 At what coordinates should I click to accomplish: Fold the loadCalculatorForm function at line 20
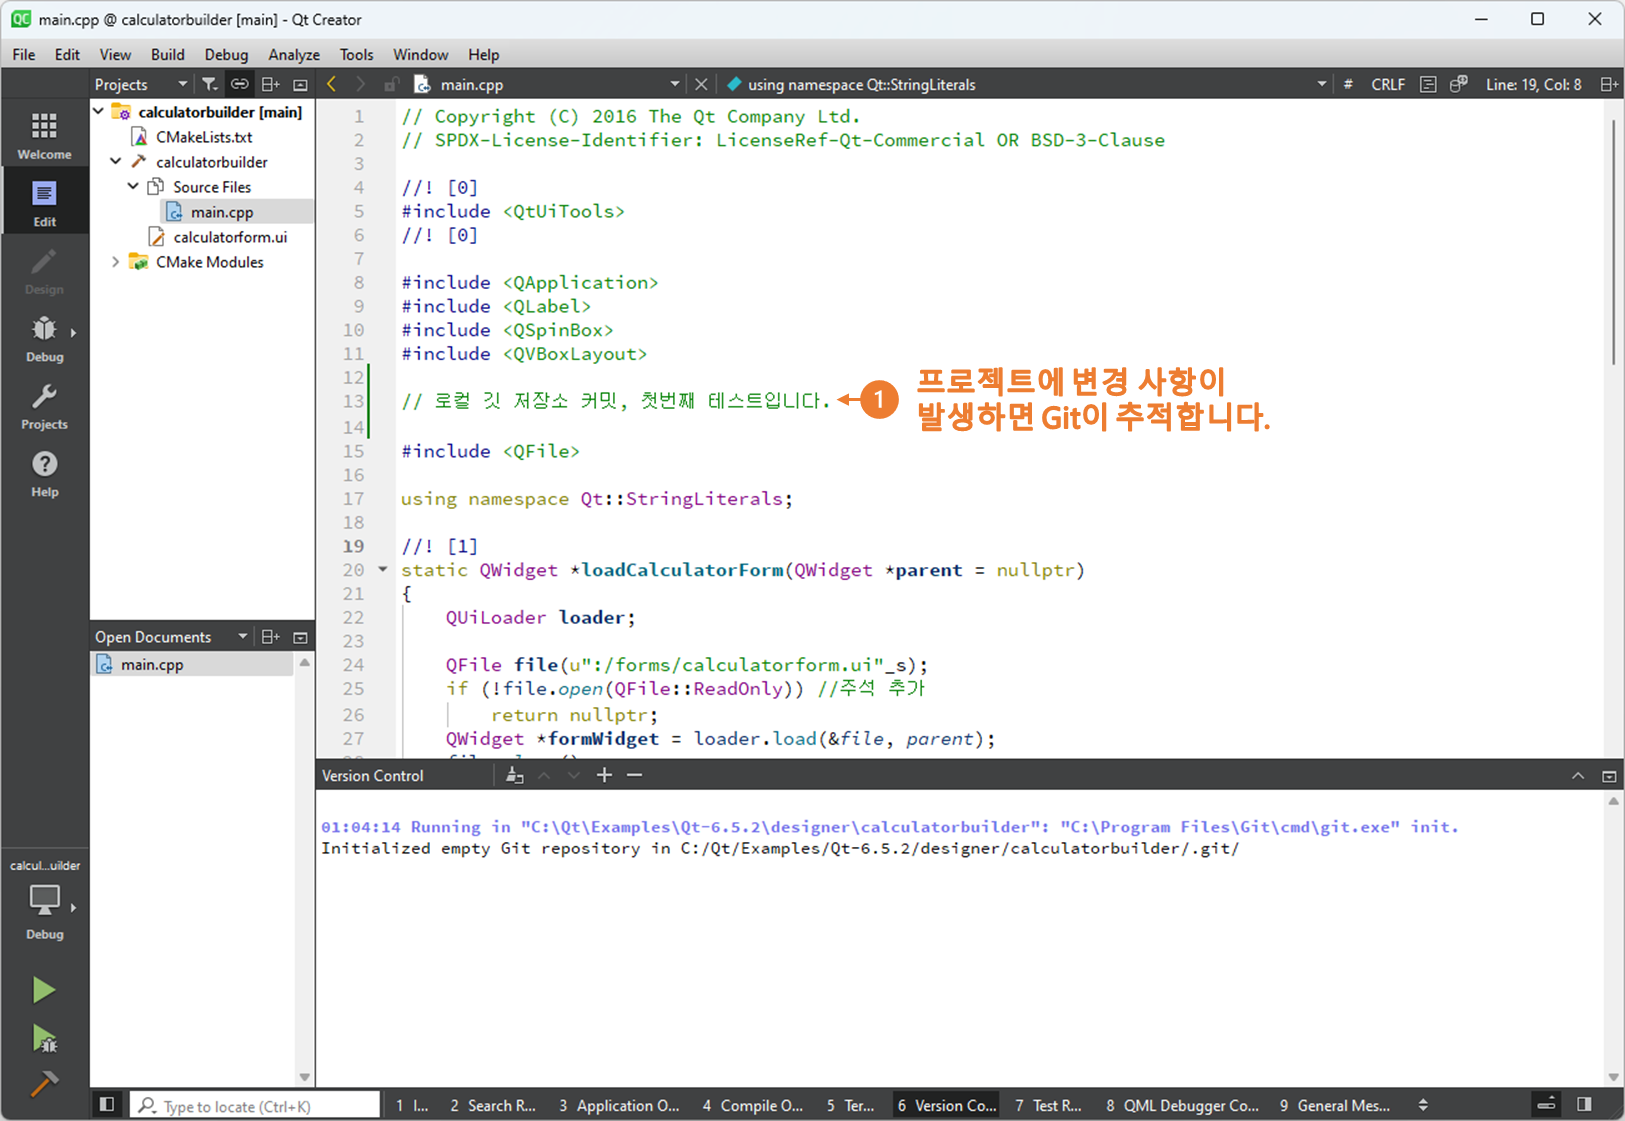tap(383, 570)
